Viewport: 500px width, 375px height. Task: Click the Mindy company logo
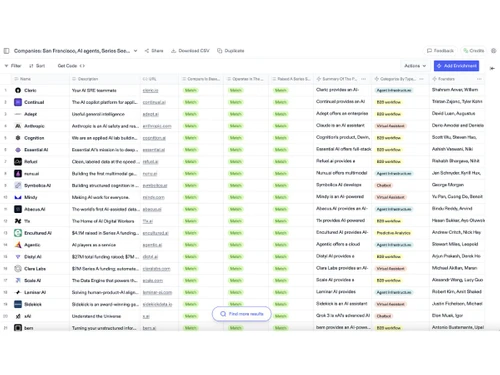(x=18, y=197)
